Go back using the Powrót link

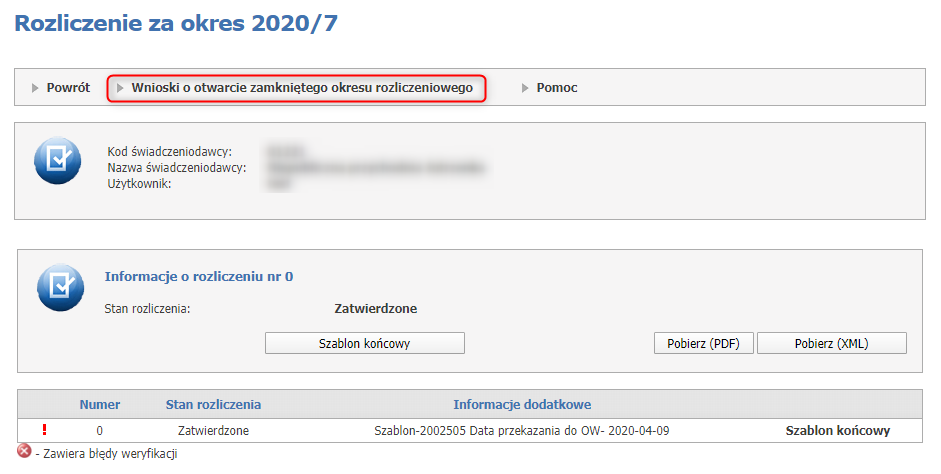[x=68, y=88]
